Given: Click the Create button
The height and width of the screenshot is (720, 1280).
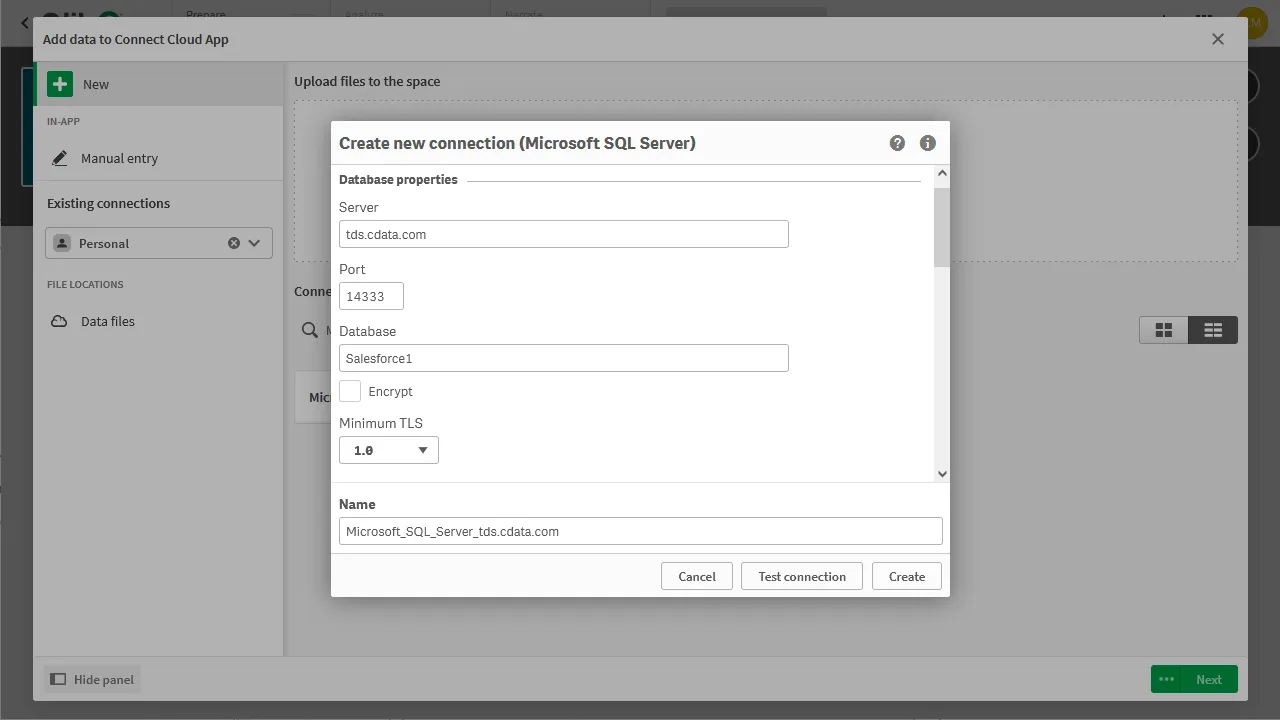Looking at the screenshot, I should 907,576.
